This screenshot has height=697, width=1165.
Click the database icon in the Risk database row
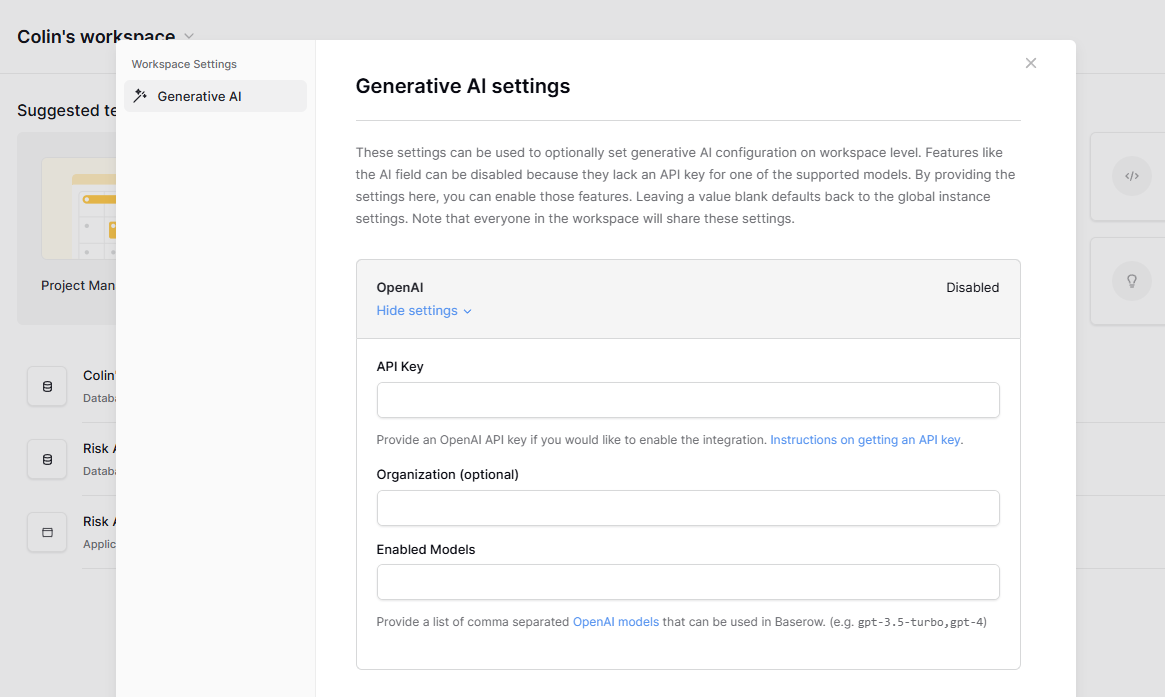(47, 459)
